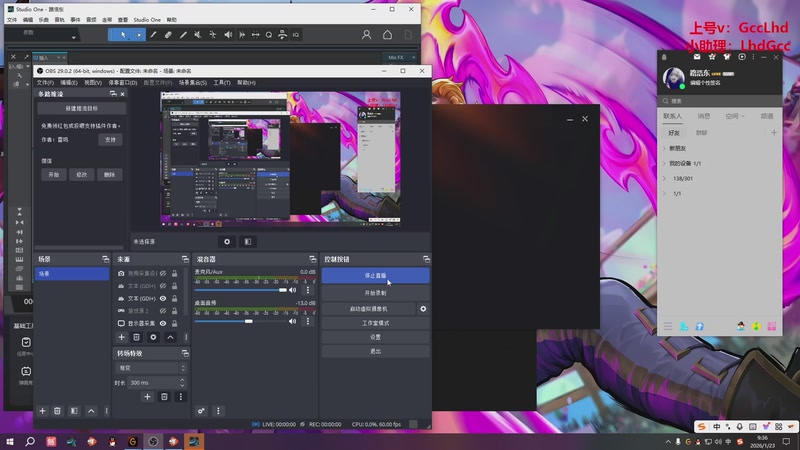
Task: Open QQ skin shirt icon
Action: [727, 57]
